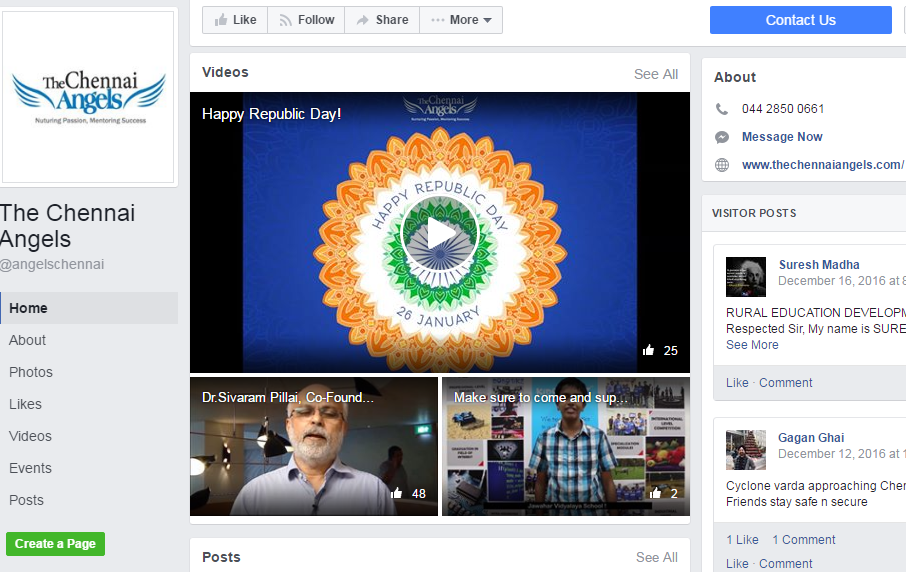Follow the page via Follow button
This screenshot has height=572, width=906.
pos(306,20)
